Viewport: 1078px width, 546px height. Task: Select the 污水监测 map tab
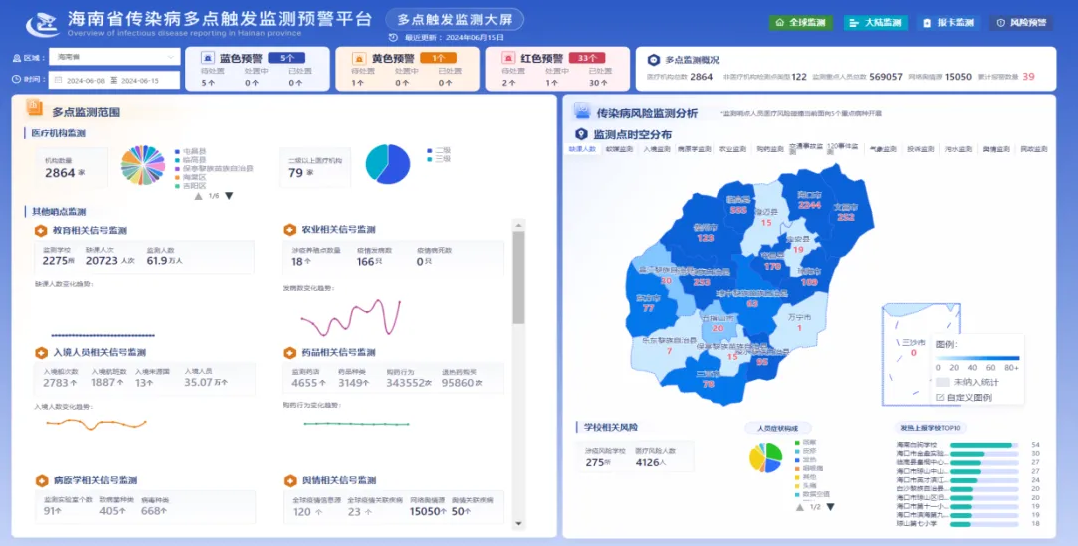(958, 149)
